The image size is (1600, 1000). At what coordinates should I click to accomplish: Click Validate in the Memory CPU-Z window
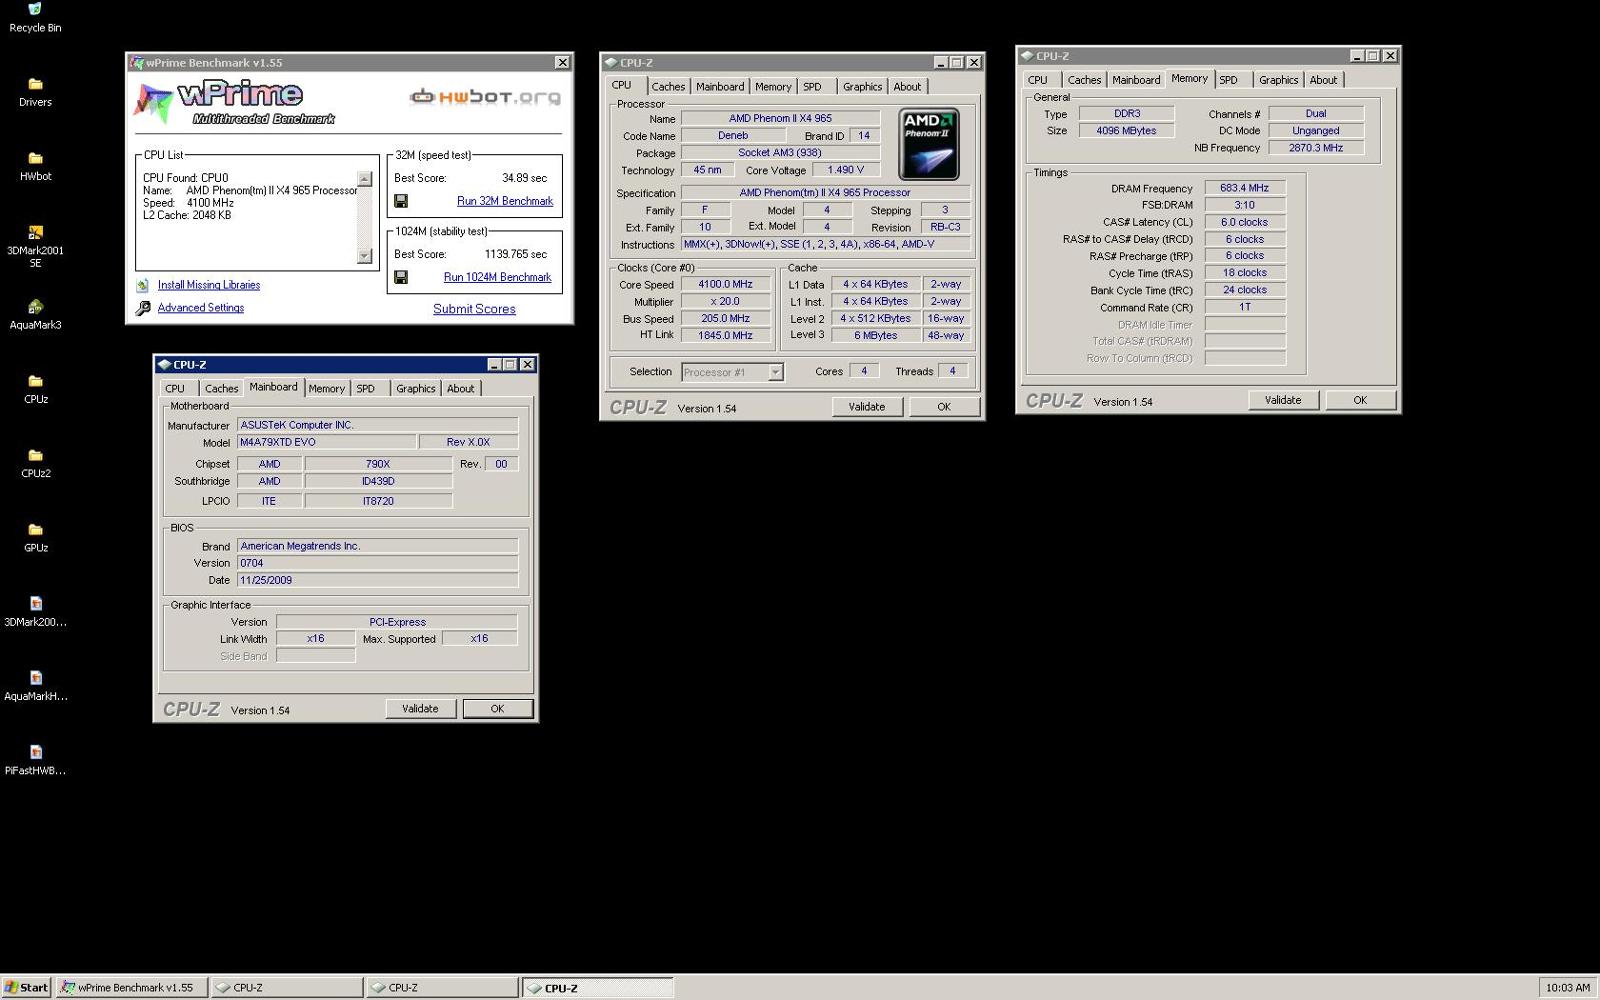1282,400
